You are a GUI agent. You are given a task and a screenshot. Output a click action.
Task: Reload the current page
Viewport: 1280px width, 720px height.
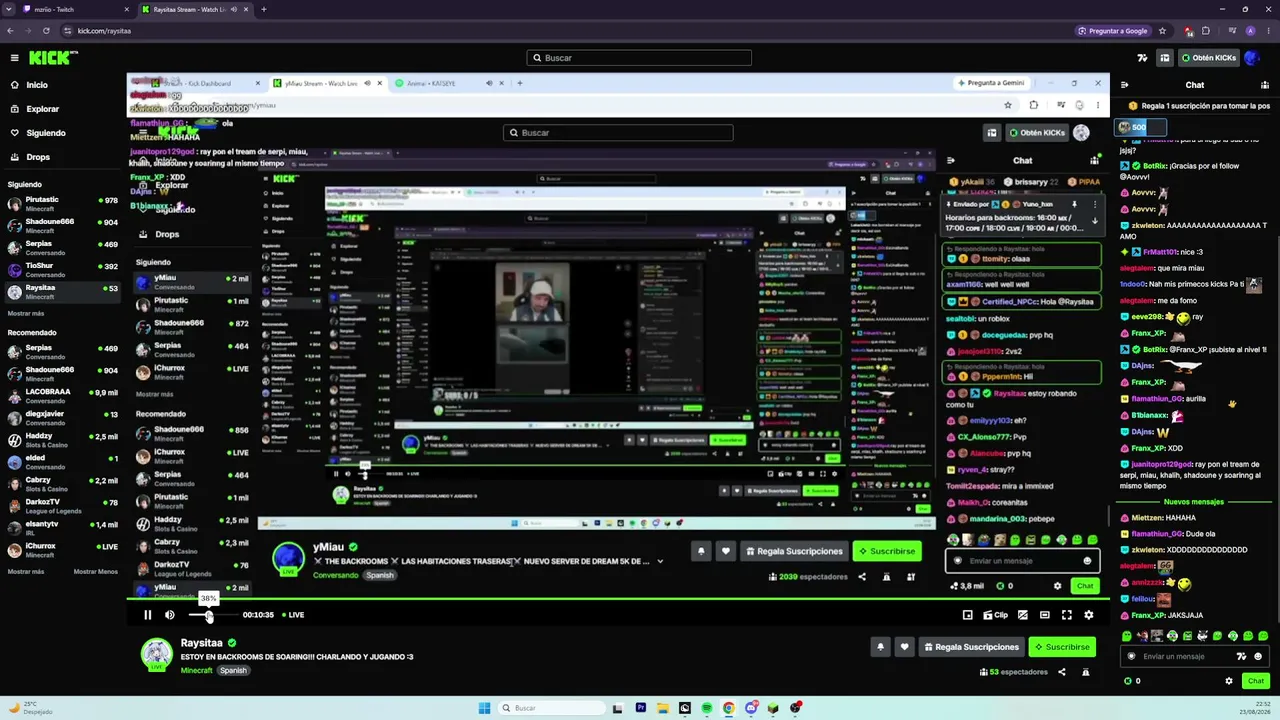pos(46,31)
